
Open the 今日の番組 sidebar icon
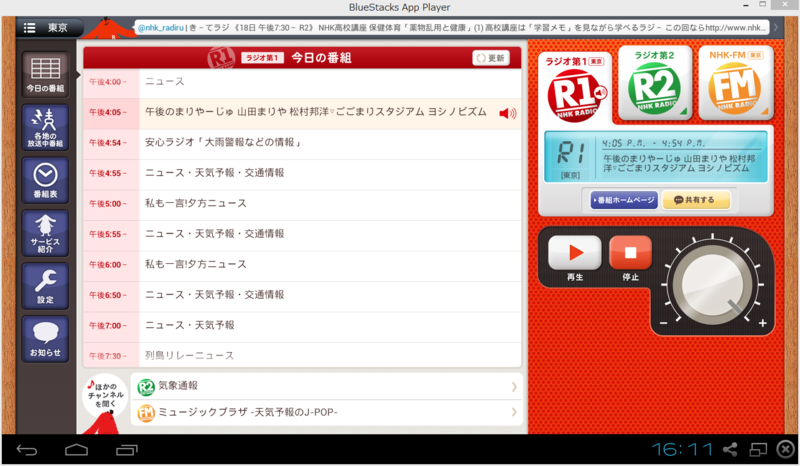[45, 74]
